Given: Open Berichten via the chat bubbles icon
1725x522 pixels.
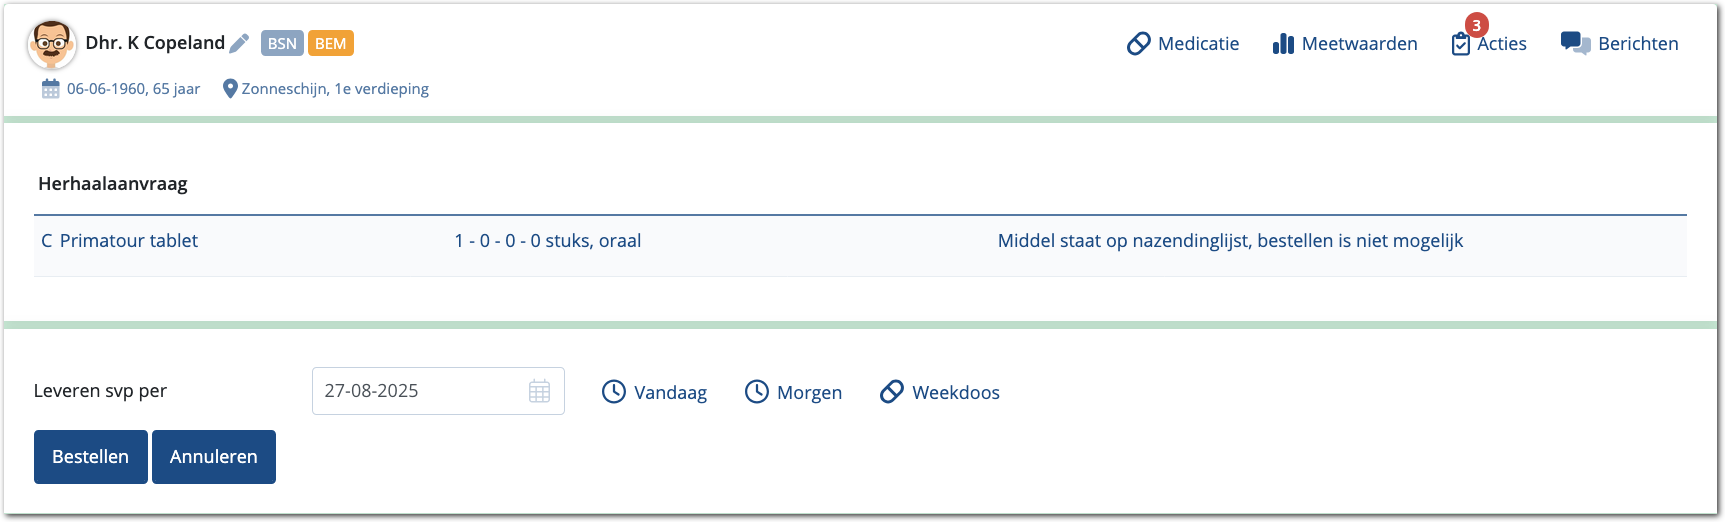Looking at the screenshot, I should click(1575, 43).
